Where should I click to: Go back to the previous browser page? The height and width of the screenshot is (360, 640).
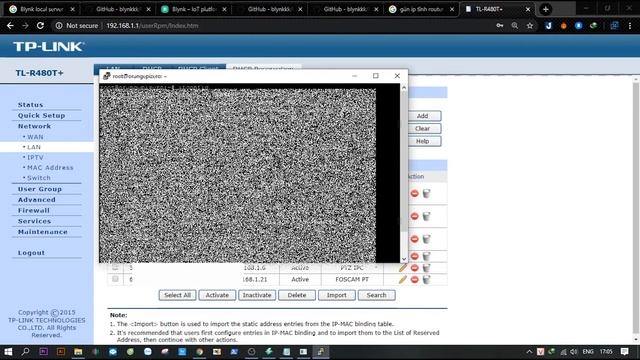pyautogui.click(x=10, y=25)
